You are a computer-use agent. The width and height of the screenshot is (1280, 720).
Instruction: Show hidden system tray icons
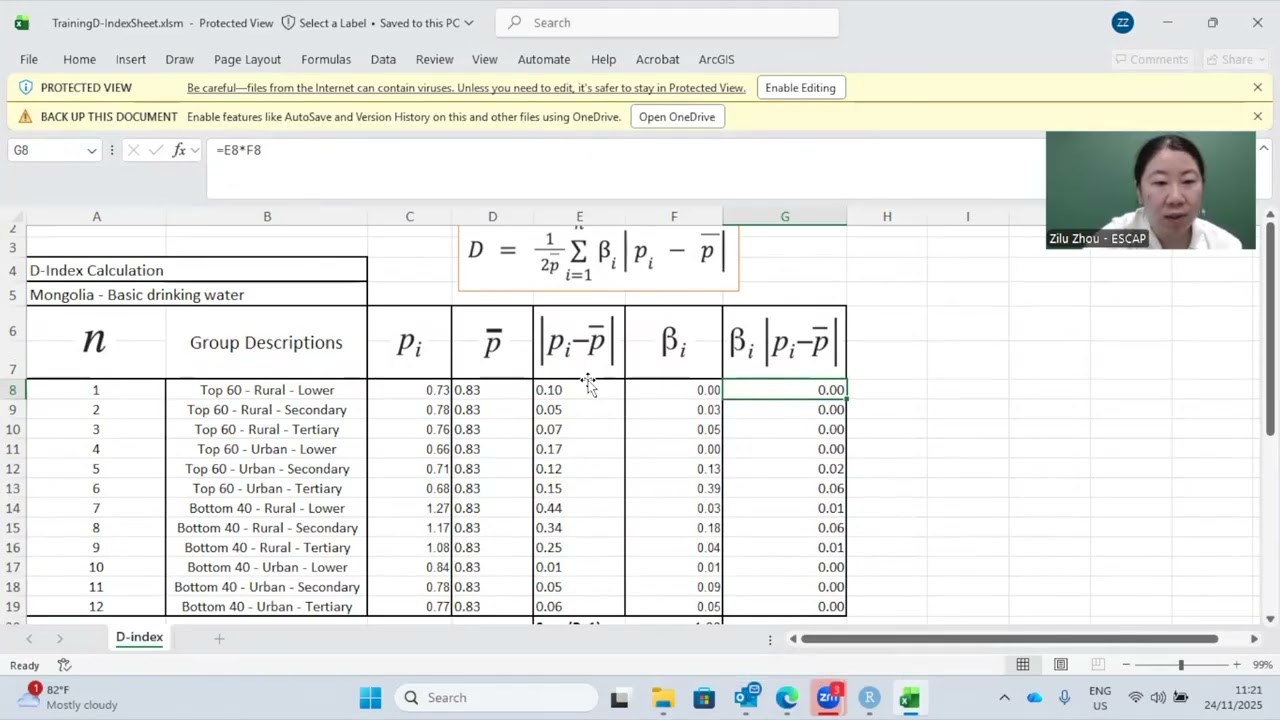tap(1004, 698)
